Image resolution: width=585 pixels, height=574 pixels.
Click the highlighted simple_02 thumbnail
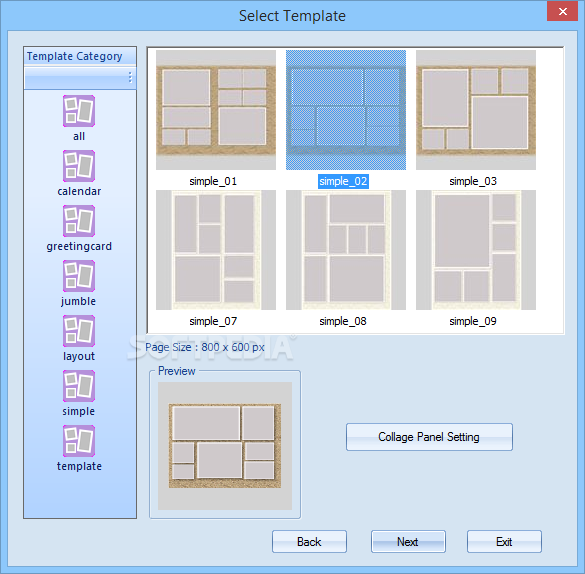tap(346, 110)
